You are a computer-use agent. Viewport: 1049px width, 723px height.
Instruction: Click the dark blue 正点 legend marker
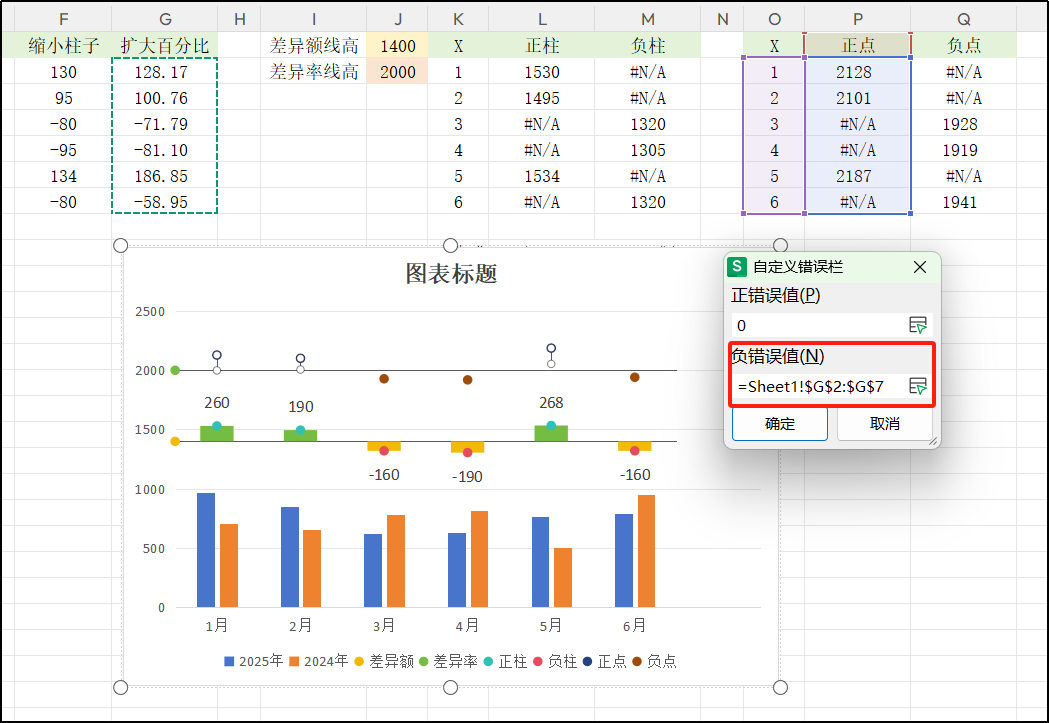click(x=586, y=661)
